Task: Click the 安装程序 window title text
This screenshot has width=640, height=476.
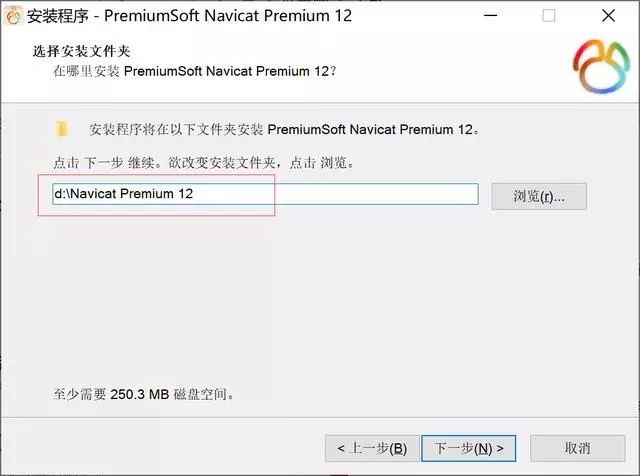Action: [x=189, y=16]
